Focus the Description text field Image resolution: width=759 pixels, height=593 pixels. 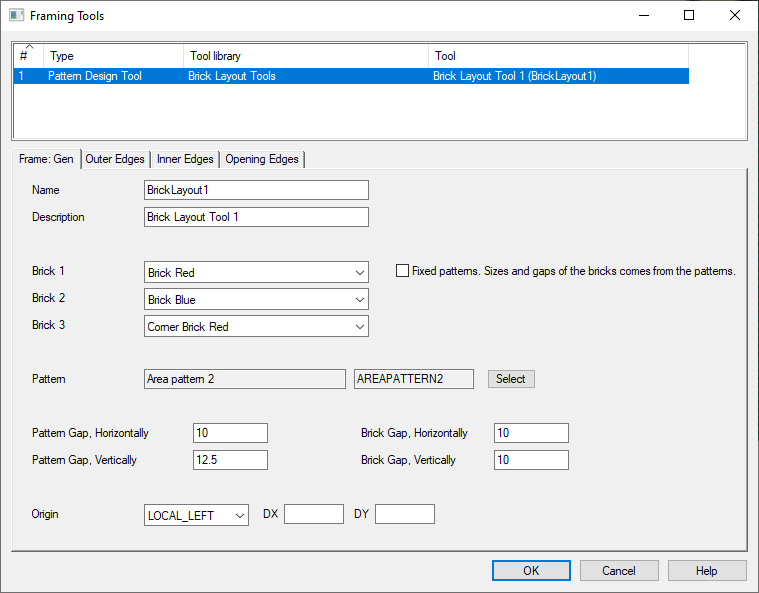(x=256, y=217)
